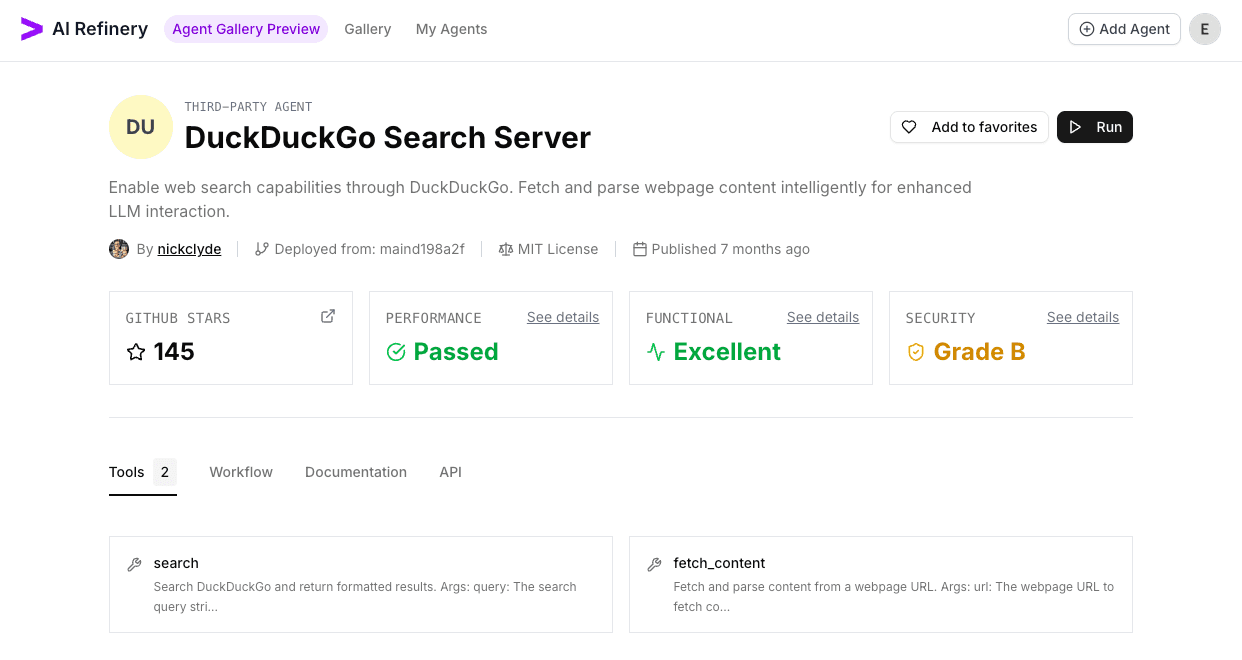Image resolution: width=1242 pixels, height=660 pixels.
Task: Run the DuckDuckGo Search Server agent
Action: point(1094,127)
